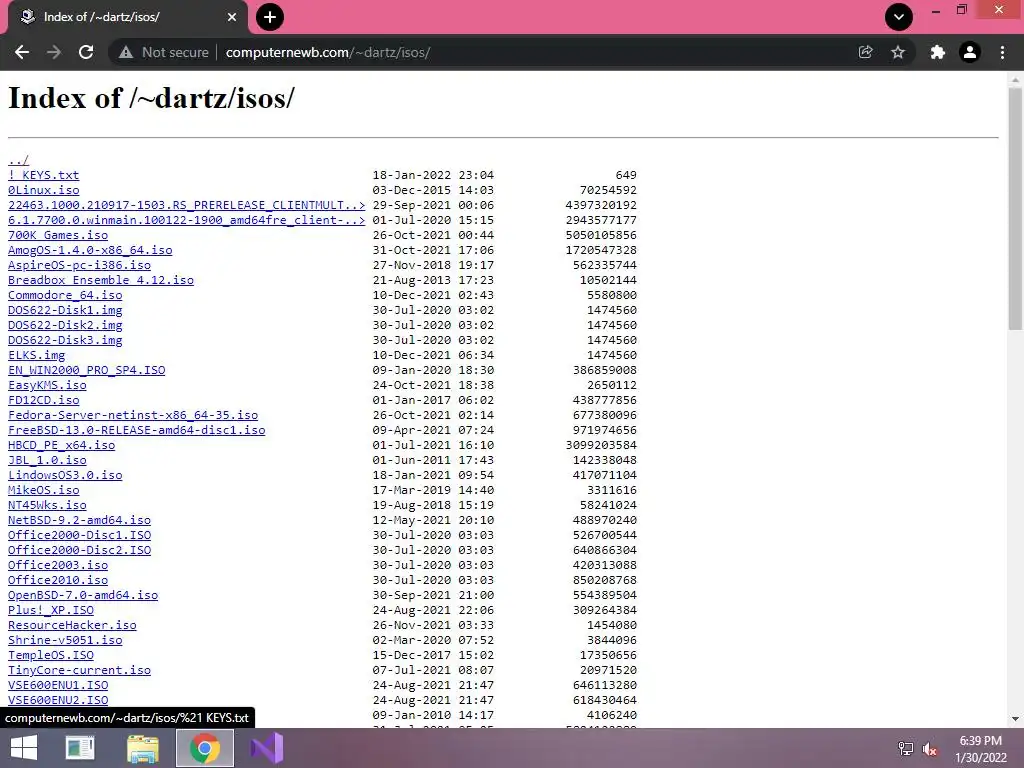Open the Chrome three-dot menu
Viewport: 1024px width, 768px height.
coord(1002,52)
